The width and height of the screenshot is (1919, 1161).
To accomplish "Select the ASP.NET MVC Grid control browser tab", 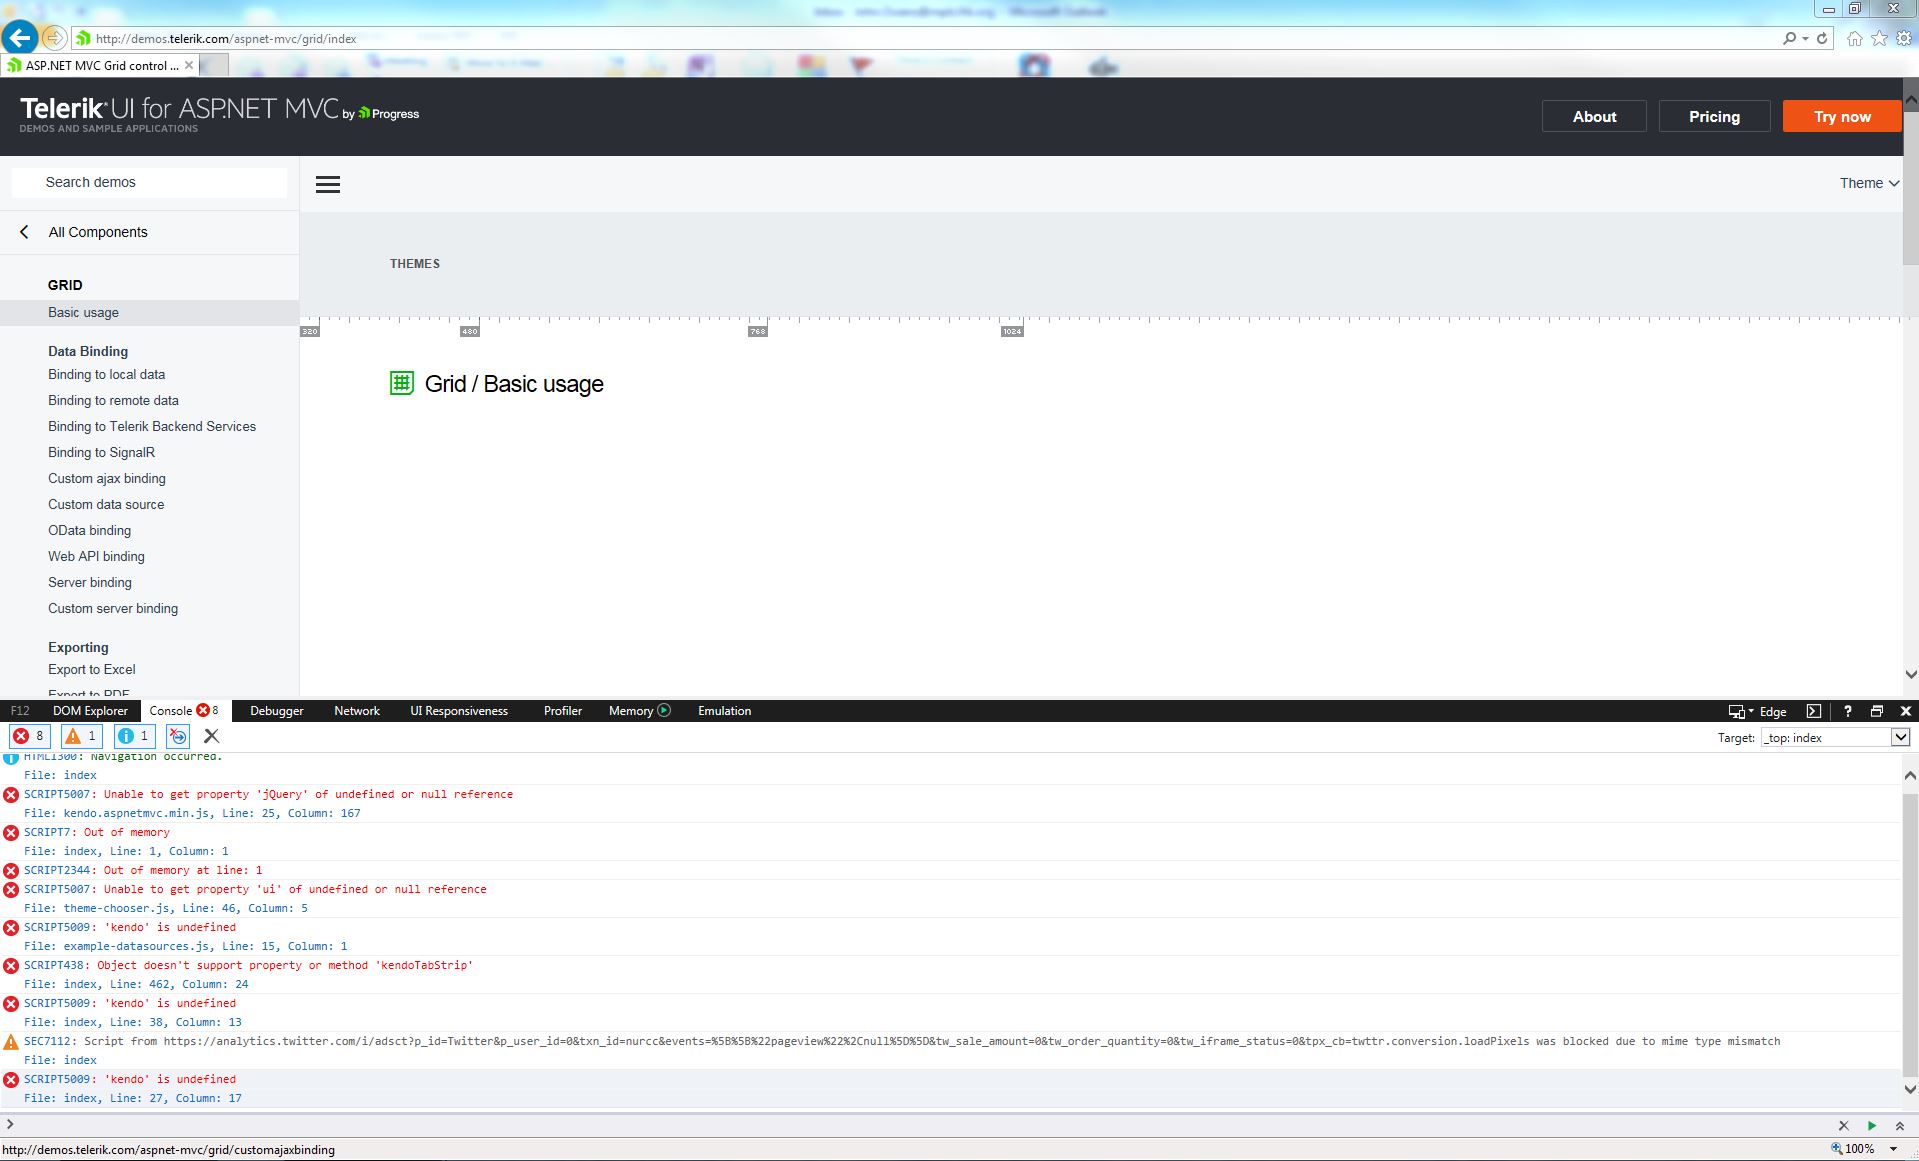I will [101, 65].
